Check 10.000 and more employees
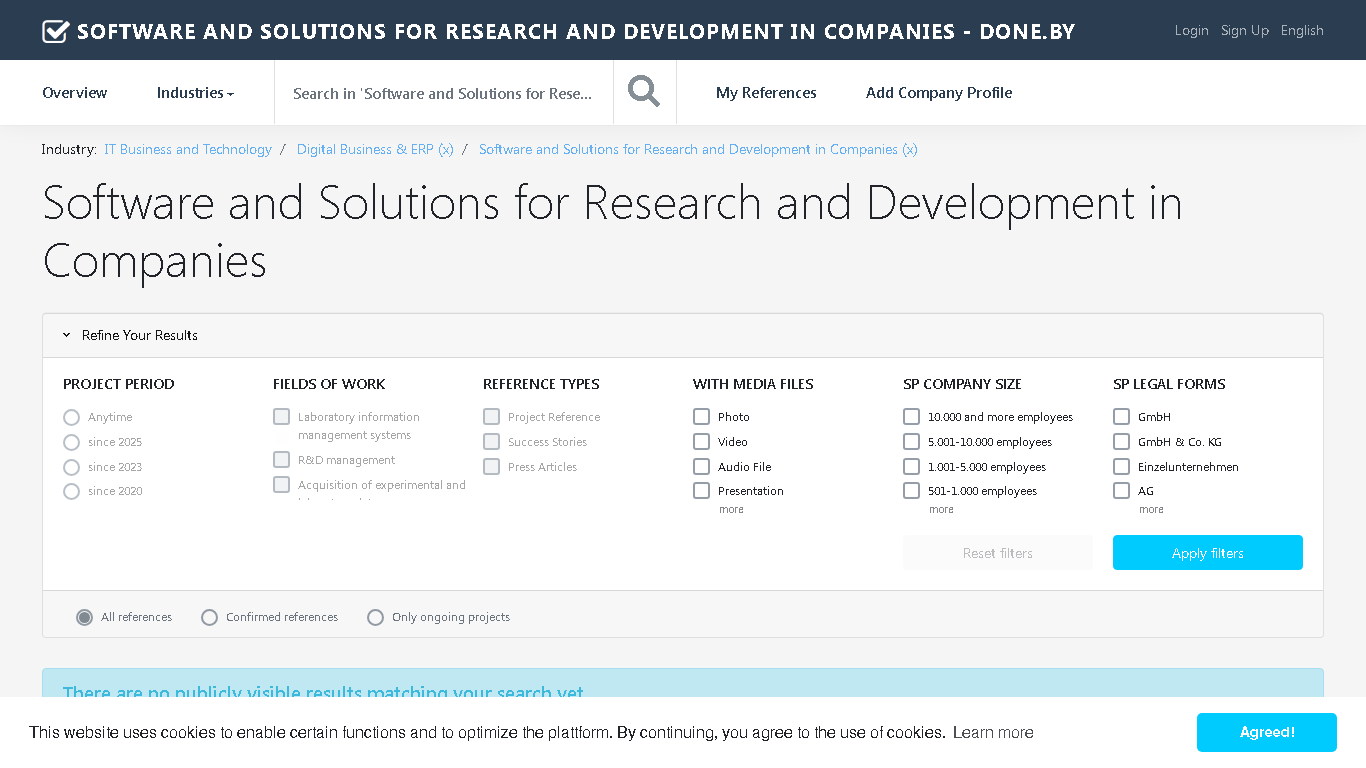1366x768 pixels. click(912, 417)
